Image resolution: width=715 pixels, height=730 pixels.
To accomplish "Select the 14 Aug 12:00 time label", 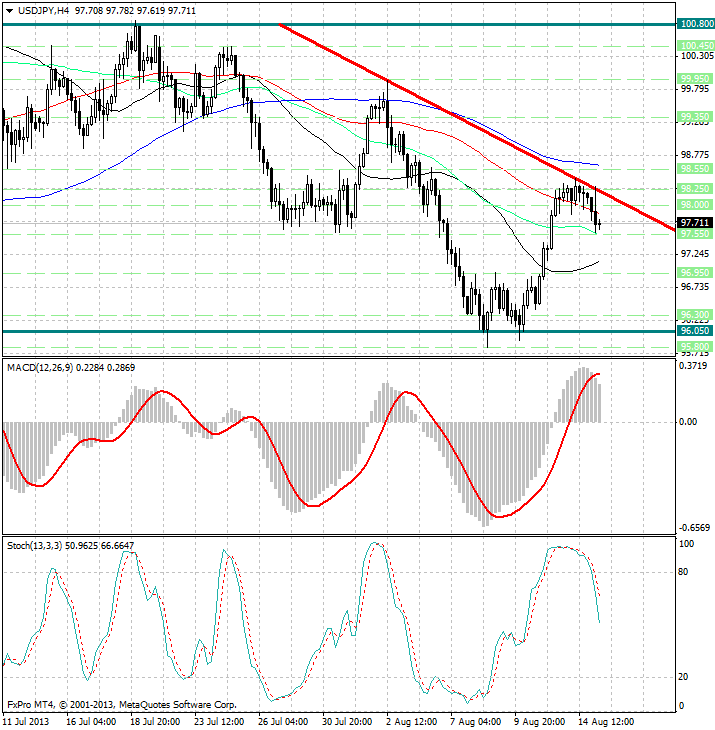I will (606, 722).
